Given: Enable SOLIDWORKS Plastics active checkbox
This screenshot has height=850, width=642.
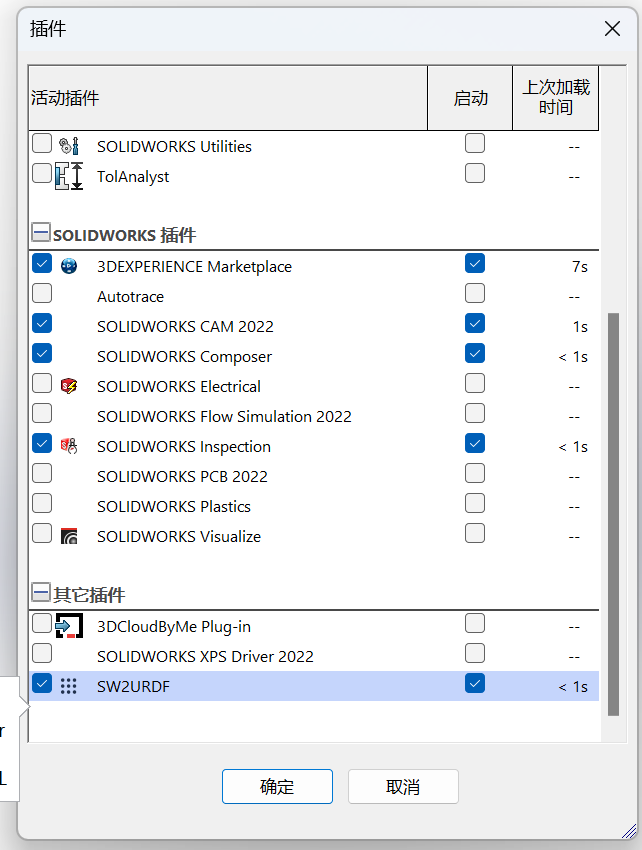Looking at the screenshot, I should pyautogui.click(x=42, y=504).
